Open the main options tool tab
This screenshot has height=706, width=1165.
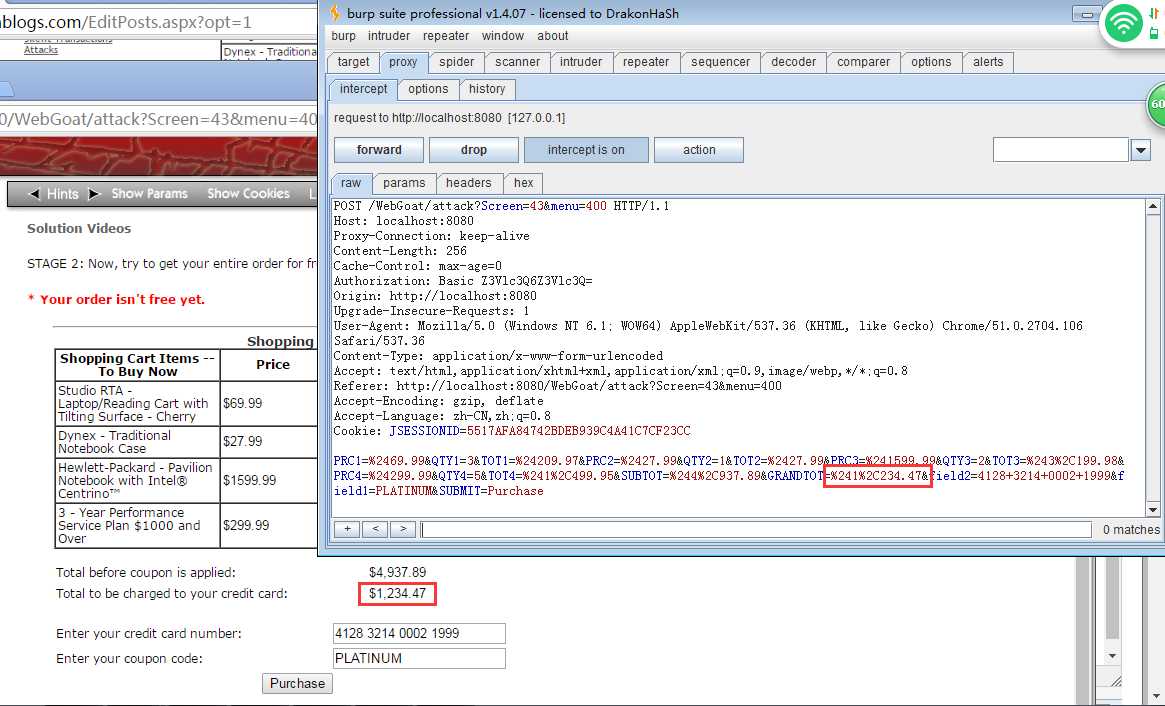tap(931, 62)
